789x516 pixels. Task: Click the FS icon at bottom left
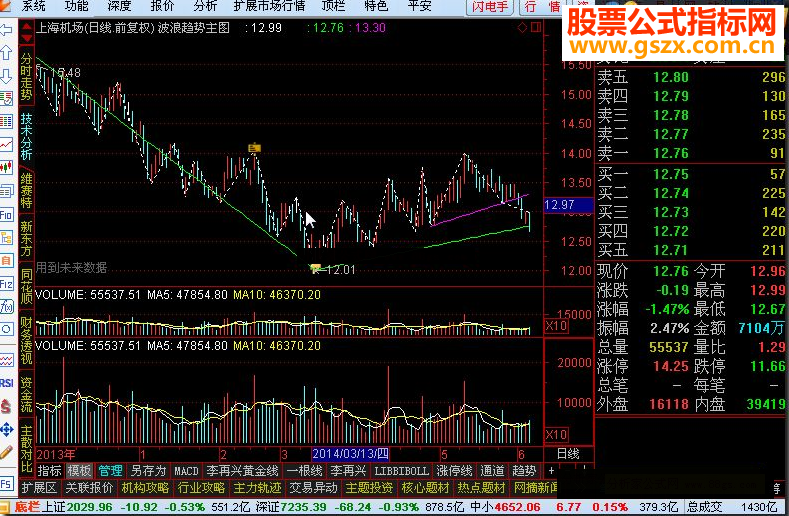click(x=7, y=484)
